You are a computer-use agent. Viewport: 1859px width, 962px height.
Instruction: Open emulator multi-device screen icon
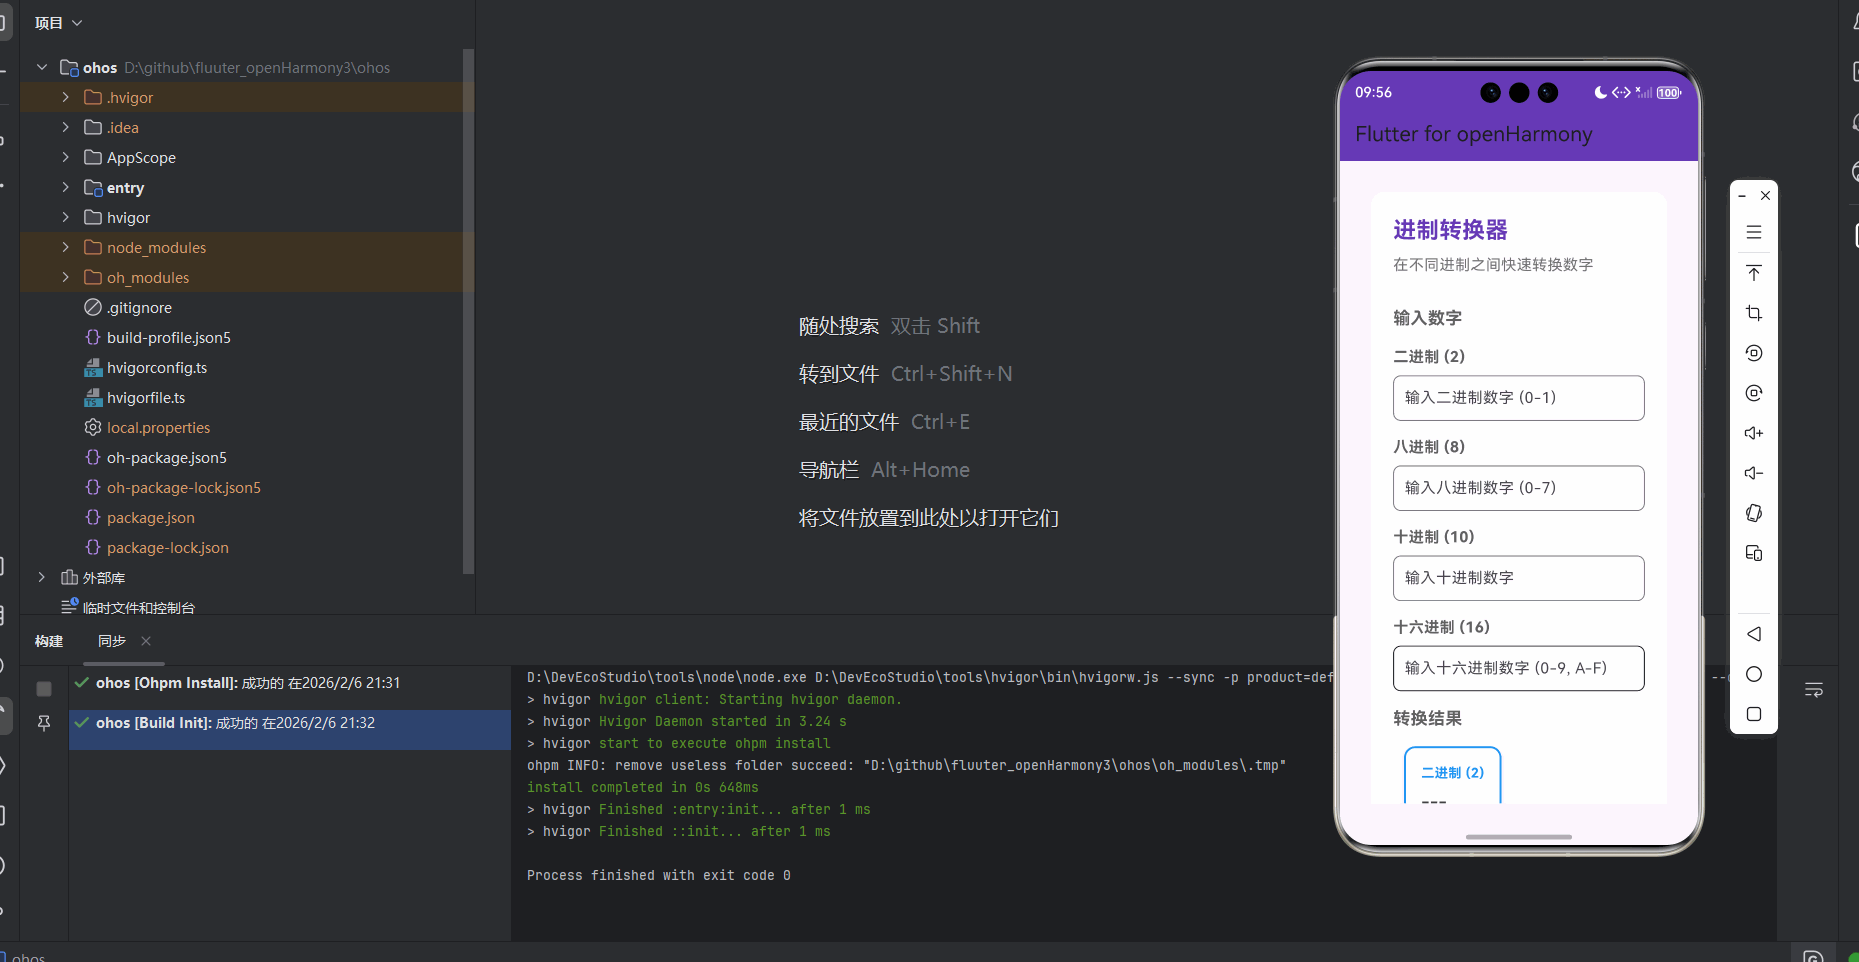1753,553
